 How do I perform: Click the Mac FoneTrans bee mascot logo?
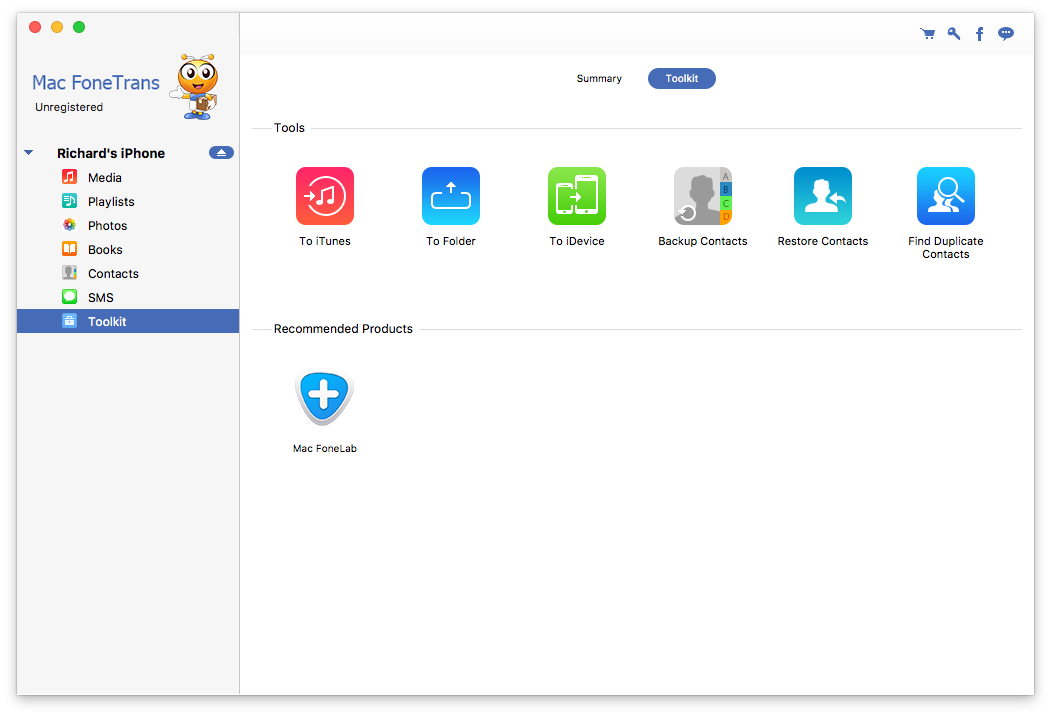click(x=194, y=87)
